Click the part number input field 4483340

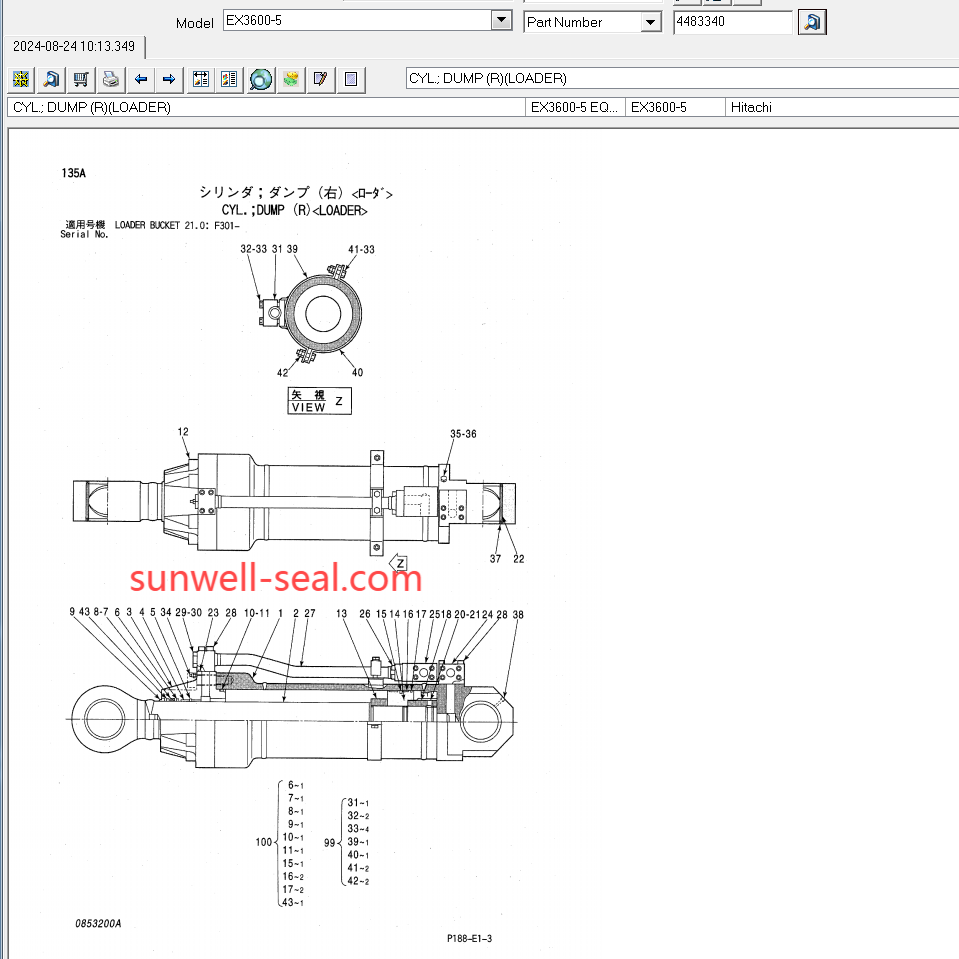[x=732, y=22]
